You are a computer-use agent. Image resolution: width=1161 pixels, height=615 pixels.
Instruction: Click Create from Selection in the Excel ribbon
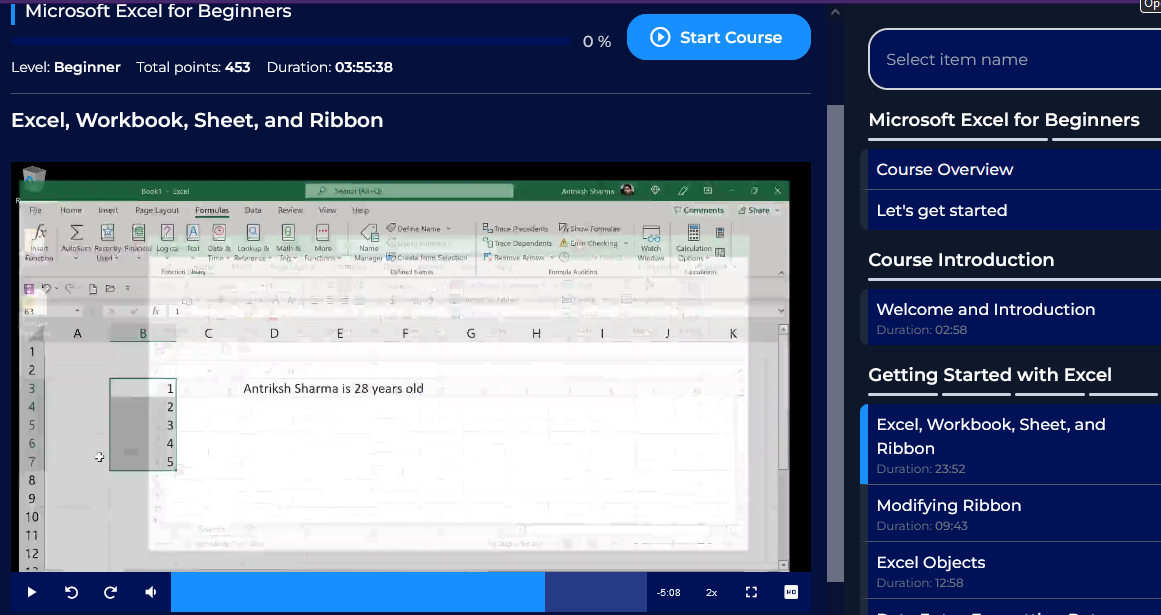pyautogui.click(x=426, y=258)
